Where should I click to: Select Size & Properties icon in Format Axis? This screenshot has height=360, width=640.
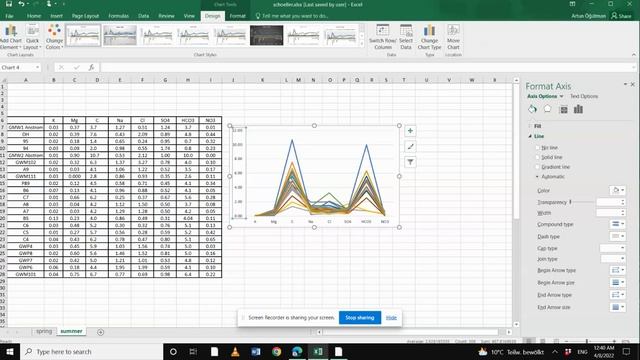click(x=563, y=109)
